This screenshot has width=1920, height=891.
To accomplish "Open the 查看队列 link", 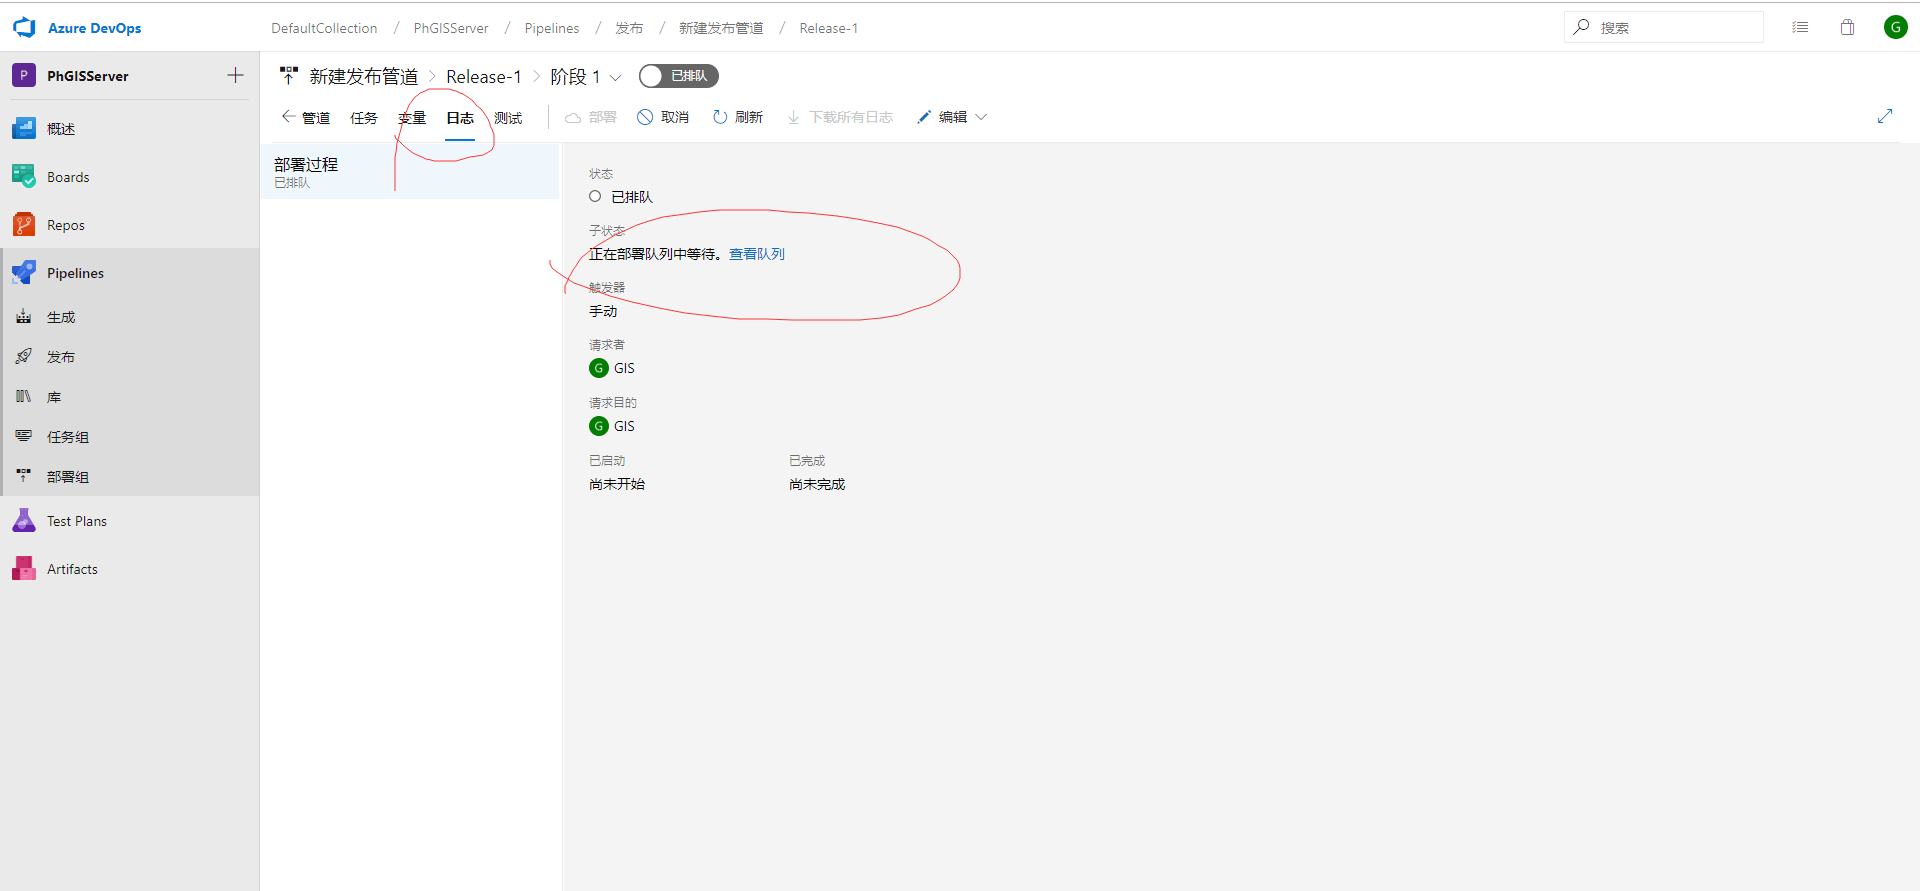I will 756,254.
